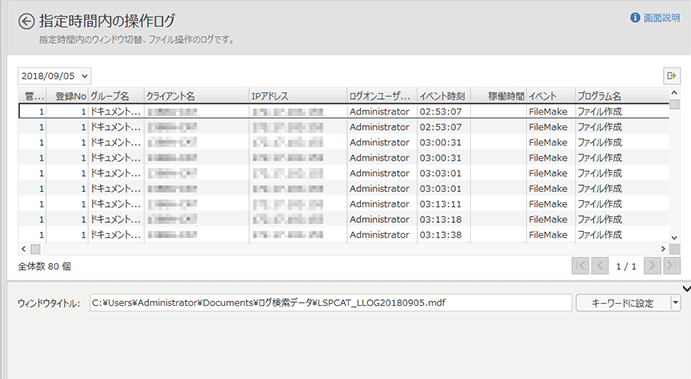Jump to the last page of results
Image resolution: width=691 pixels, height=379 pixels.
[x=672, y=266]
